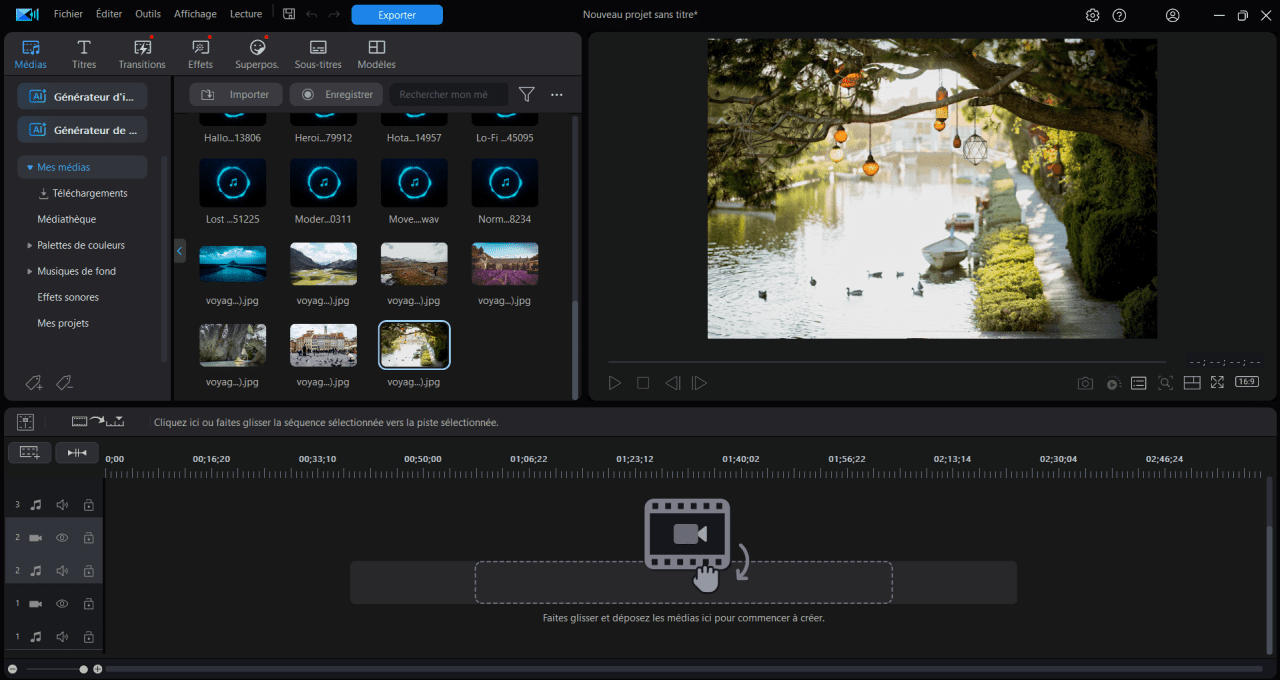
Task: Click the Rechercher mon mé search field
Action: pos(449,94)
